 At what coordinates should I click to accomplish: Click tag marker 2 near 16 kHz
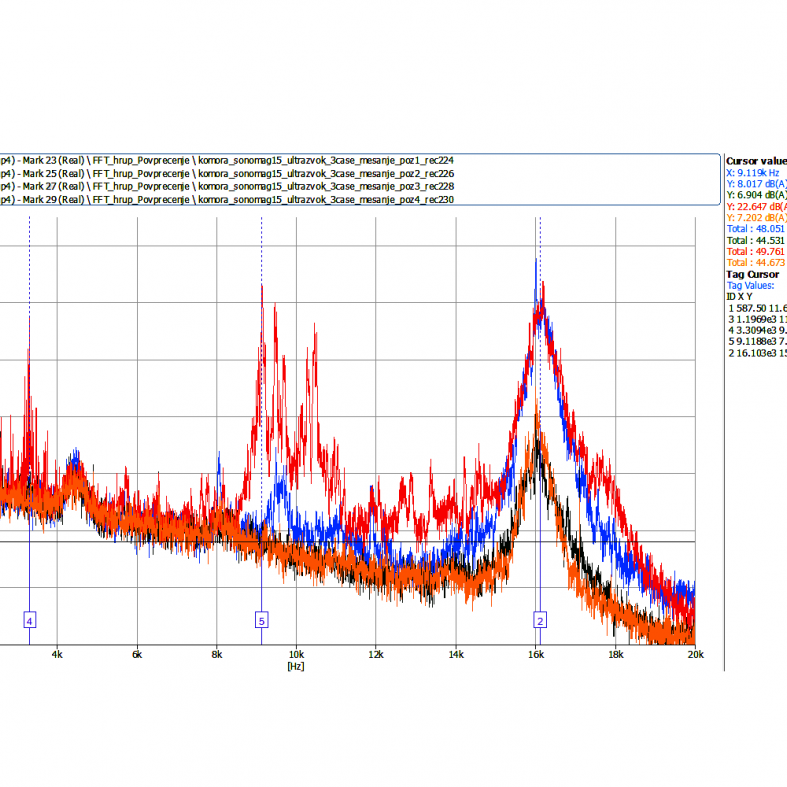point(540,621)
